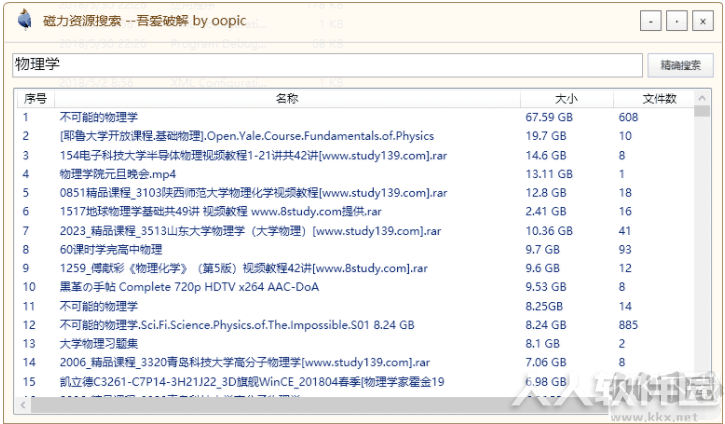Select 1259_傅献彩《物理化学》 result
The width and height of the screenshot is (725, 424).
[243, 268]
